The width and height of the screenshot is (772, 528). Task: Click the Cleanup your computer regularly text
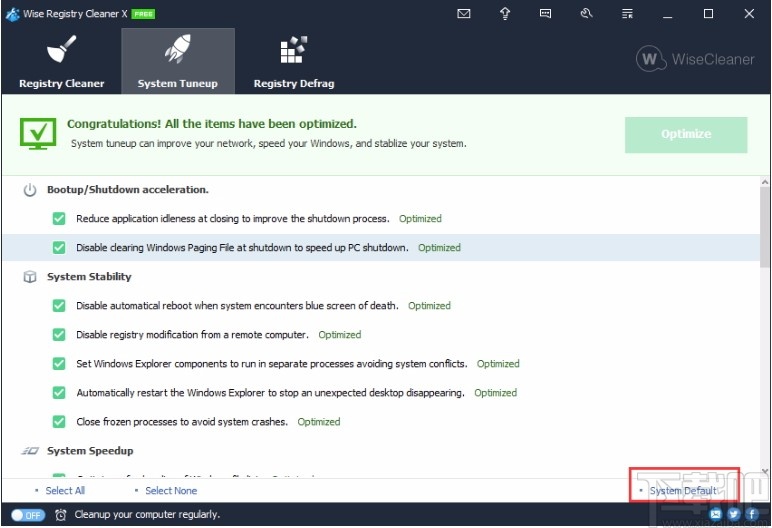point(147,515)
